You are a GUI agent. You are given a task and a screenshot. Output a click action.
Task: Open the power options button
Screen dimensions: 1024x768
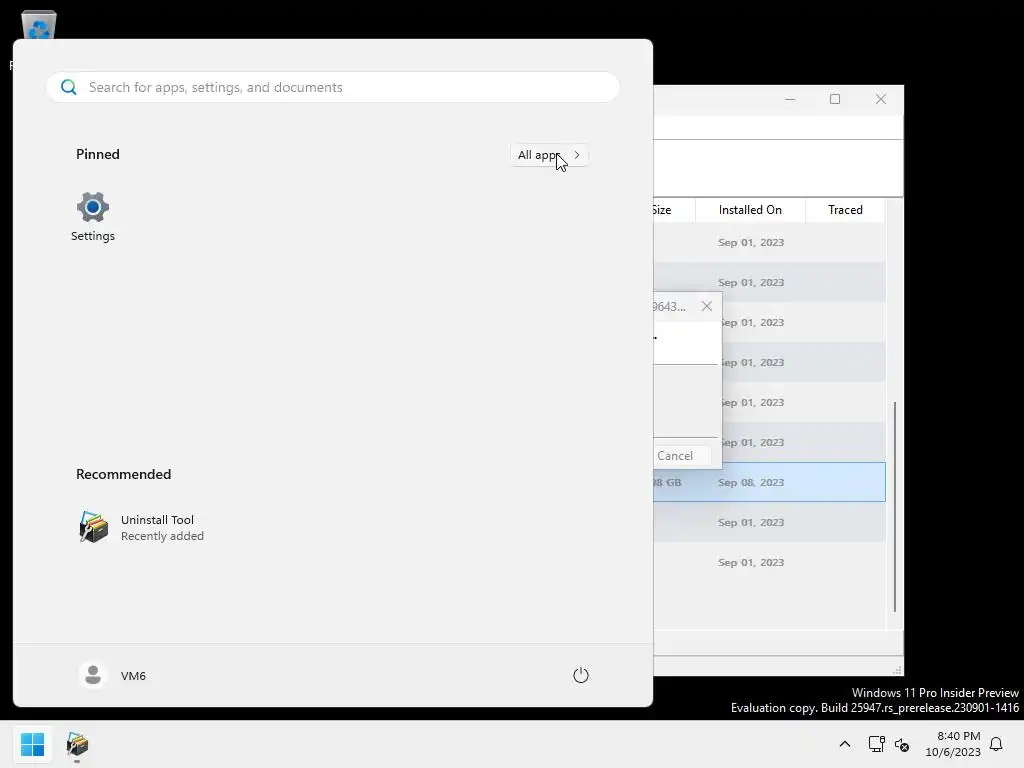[581, 675]
